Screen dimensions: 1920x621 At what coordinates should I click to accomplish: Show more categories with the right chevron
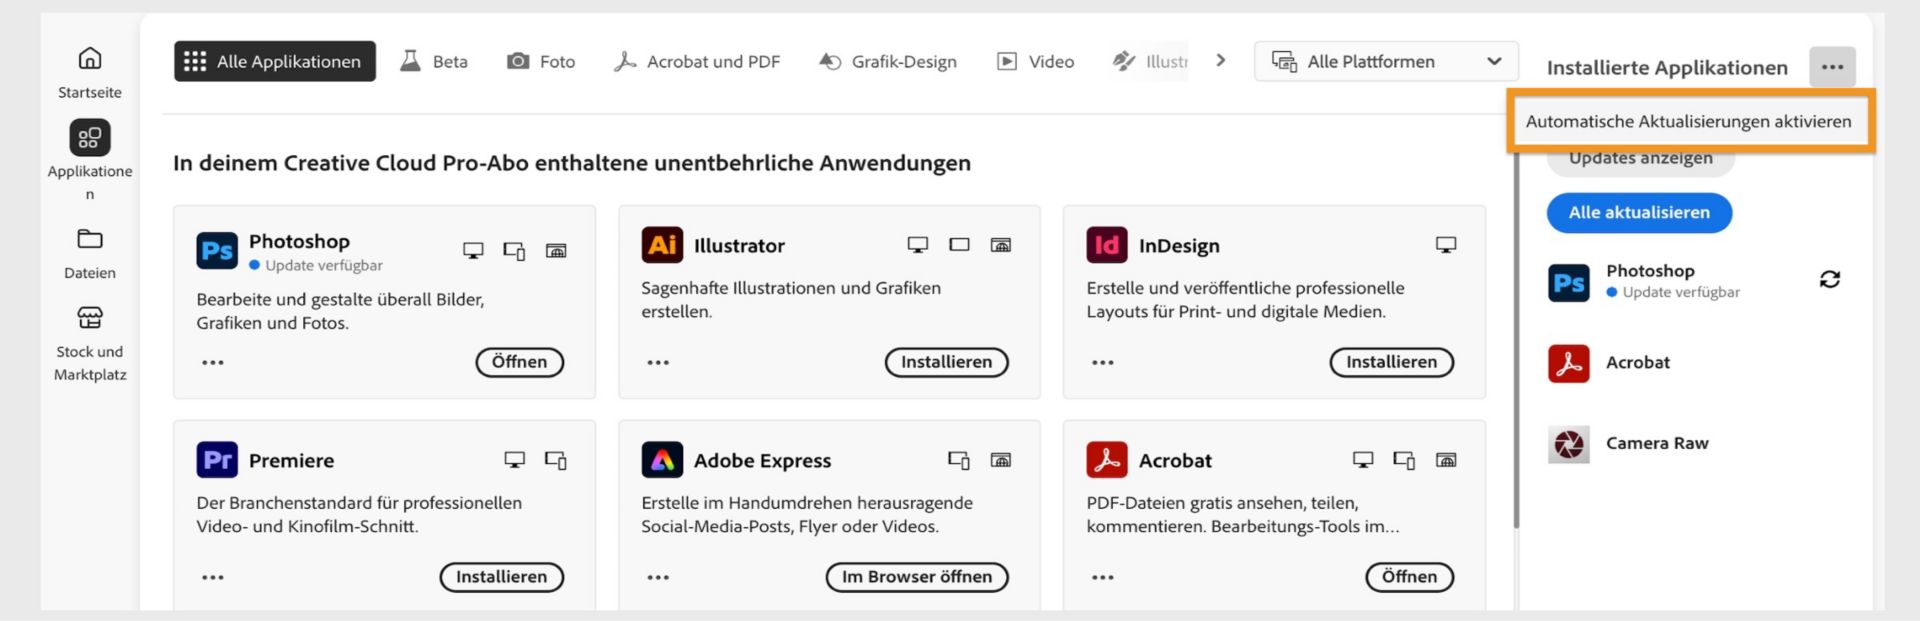1220,60
